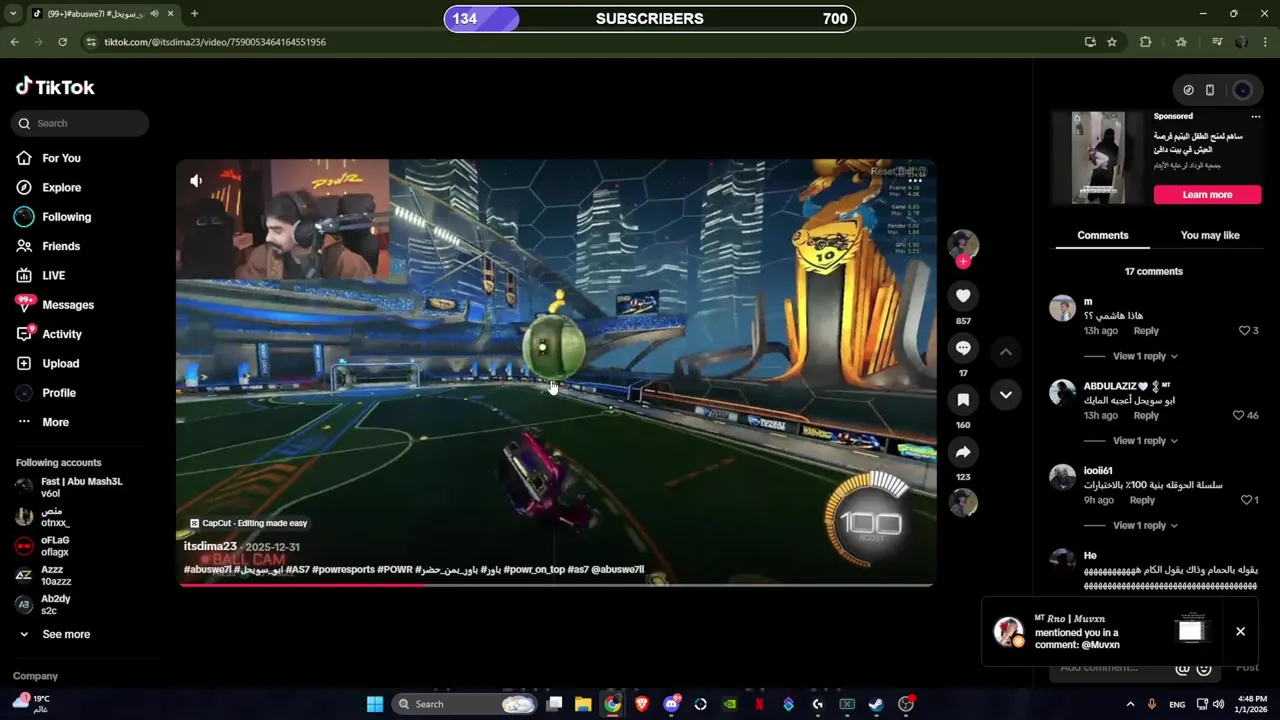The height and width of the screenshot is (720, 1280).
Task: Open the sponsored ad's three-dot menu
Action: click(1256, 117)
